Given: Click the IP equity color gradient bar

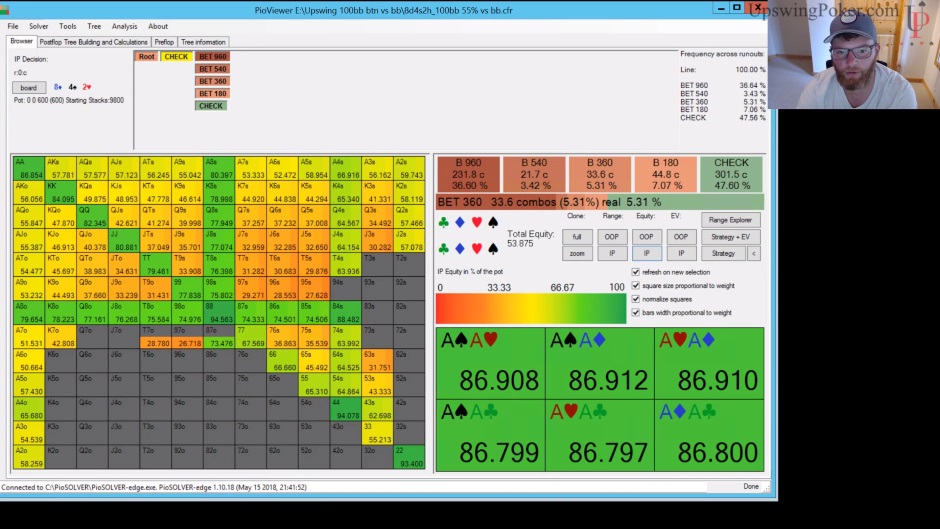Looking at the screenshot, I should click(x=531, y=309).
